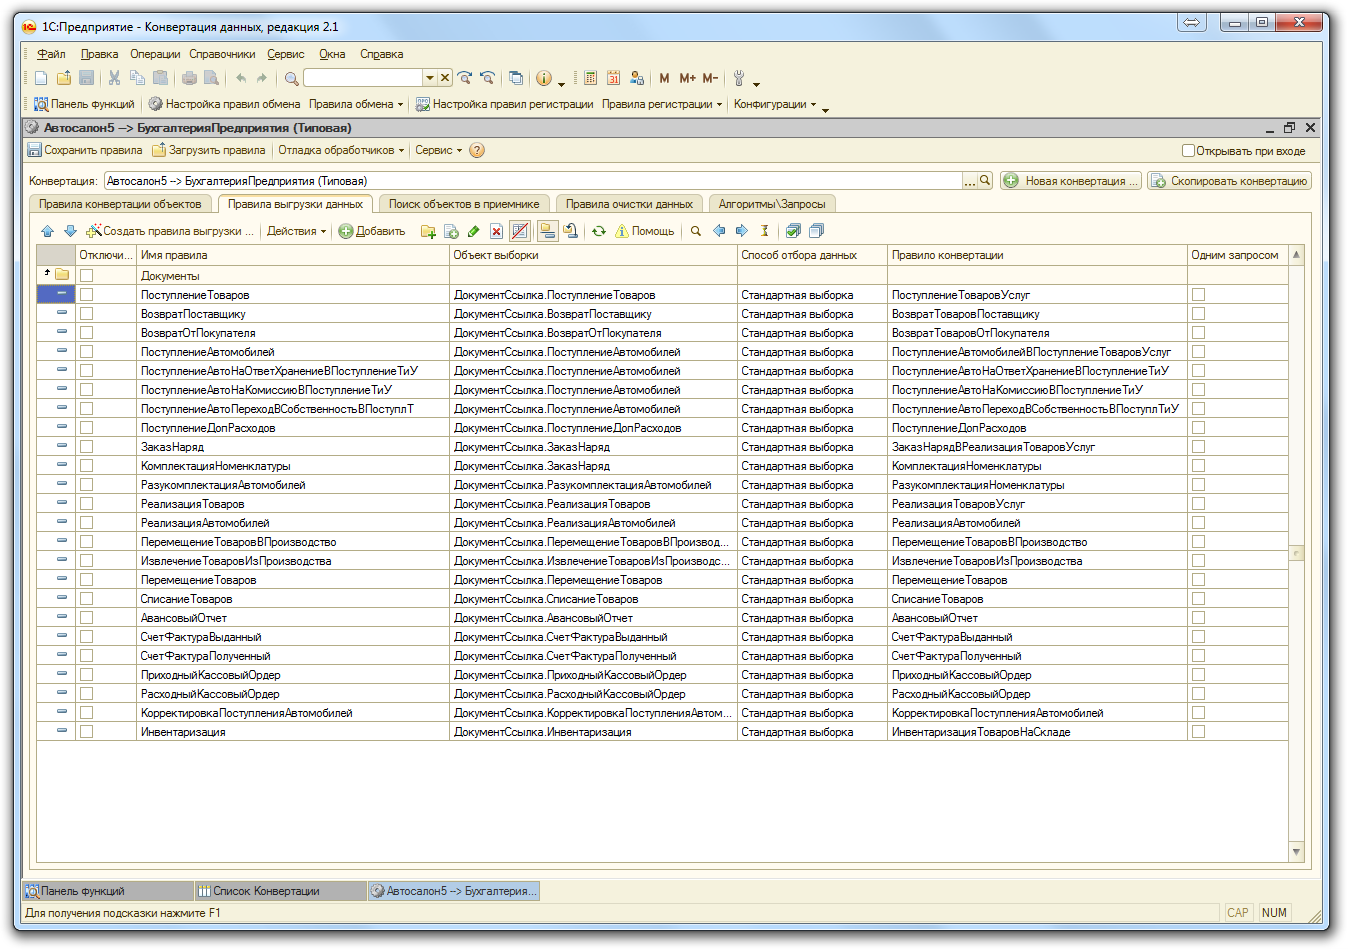
Task: Click the add new group folder icon
Action: click(428, 231)
